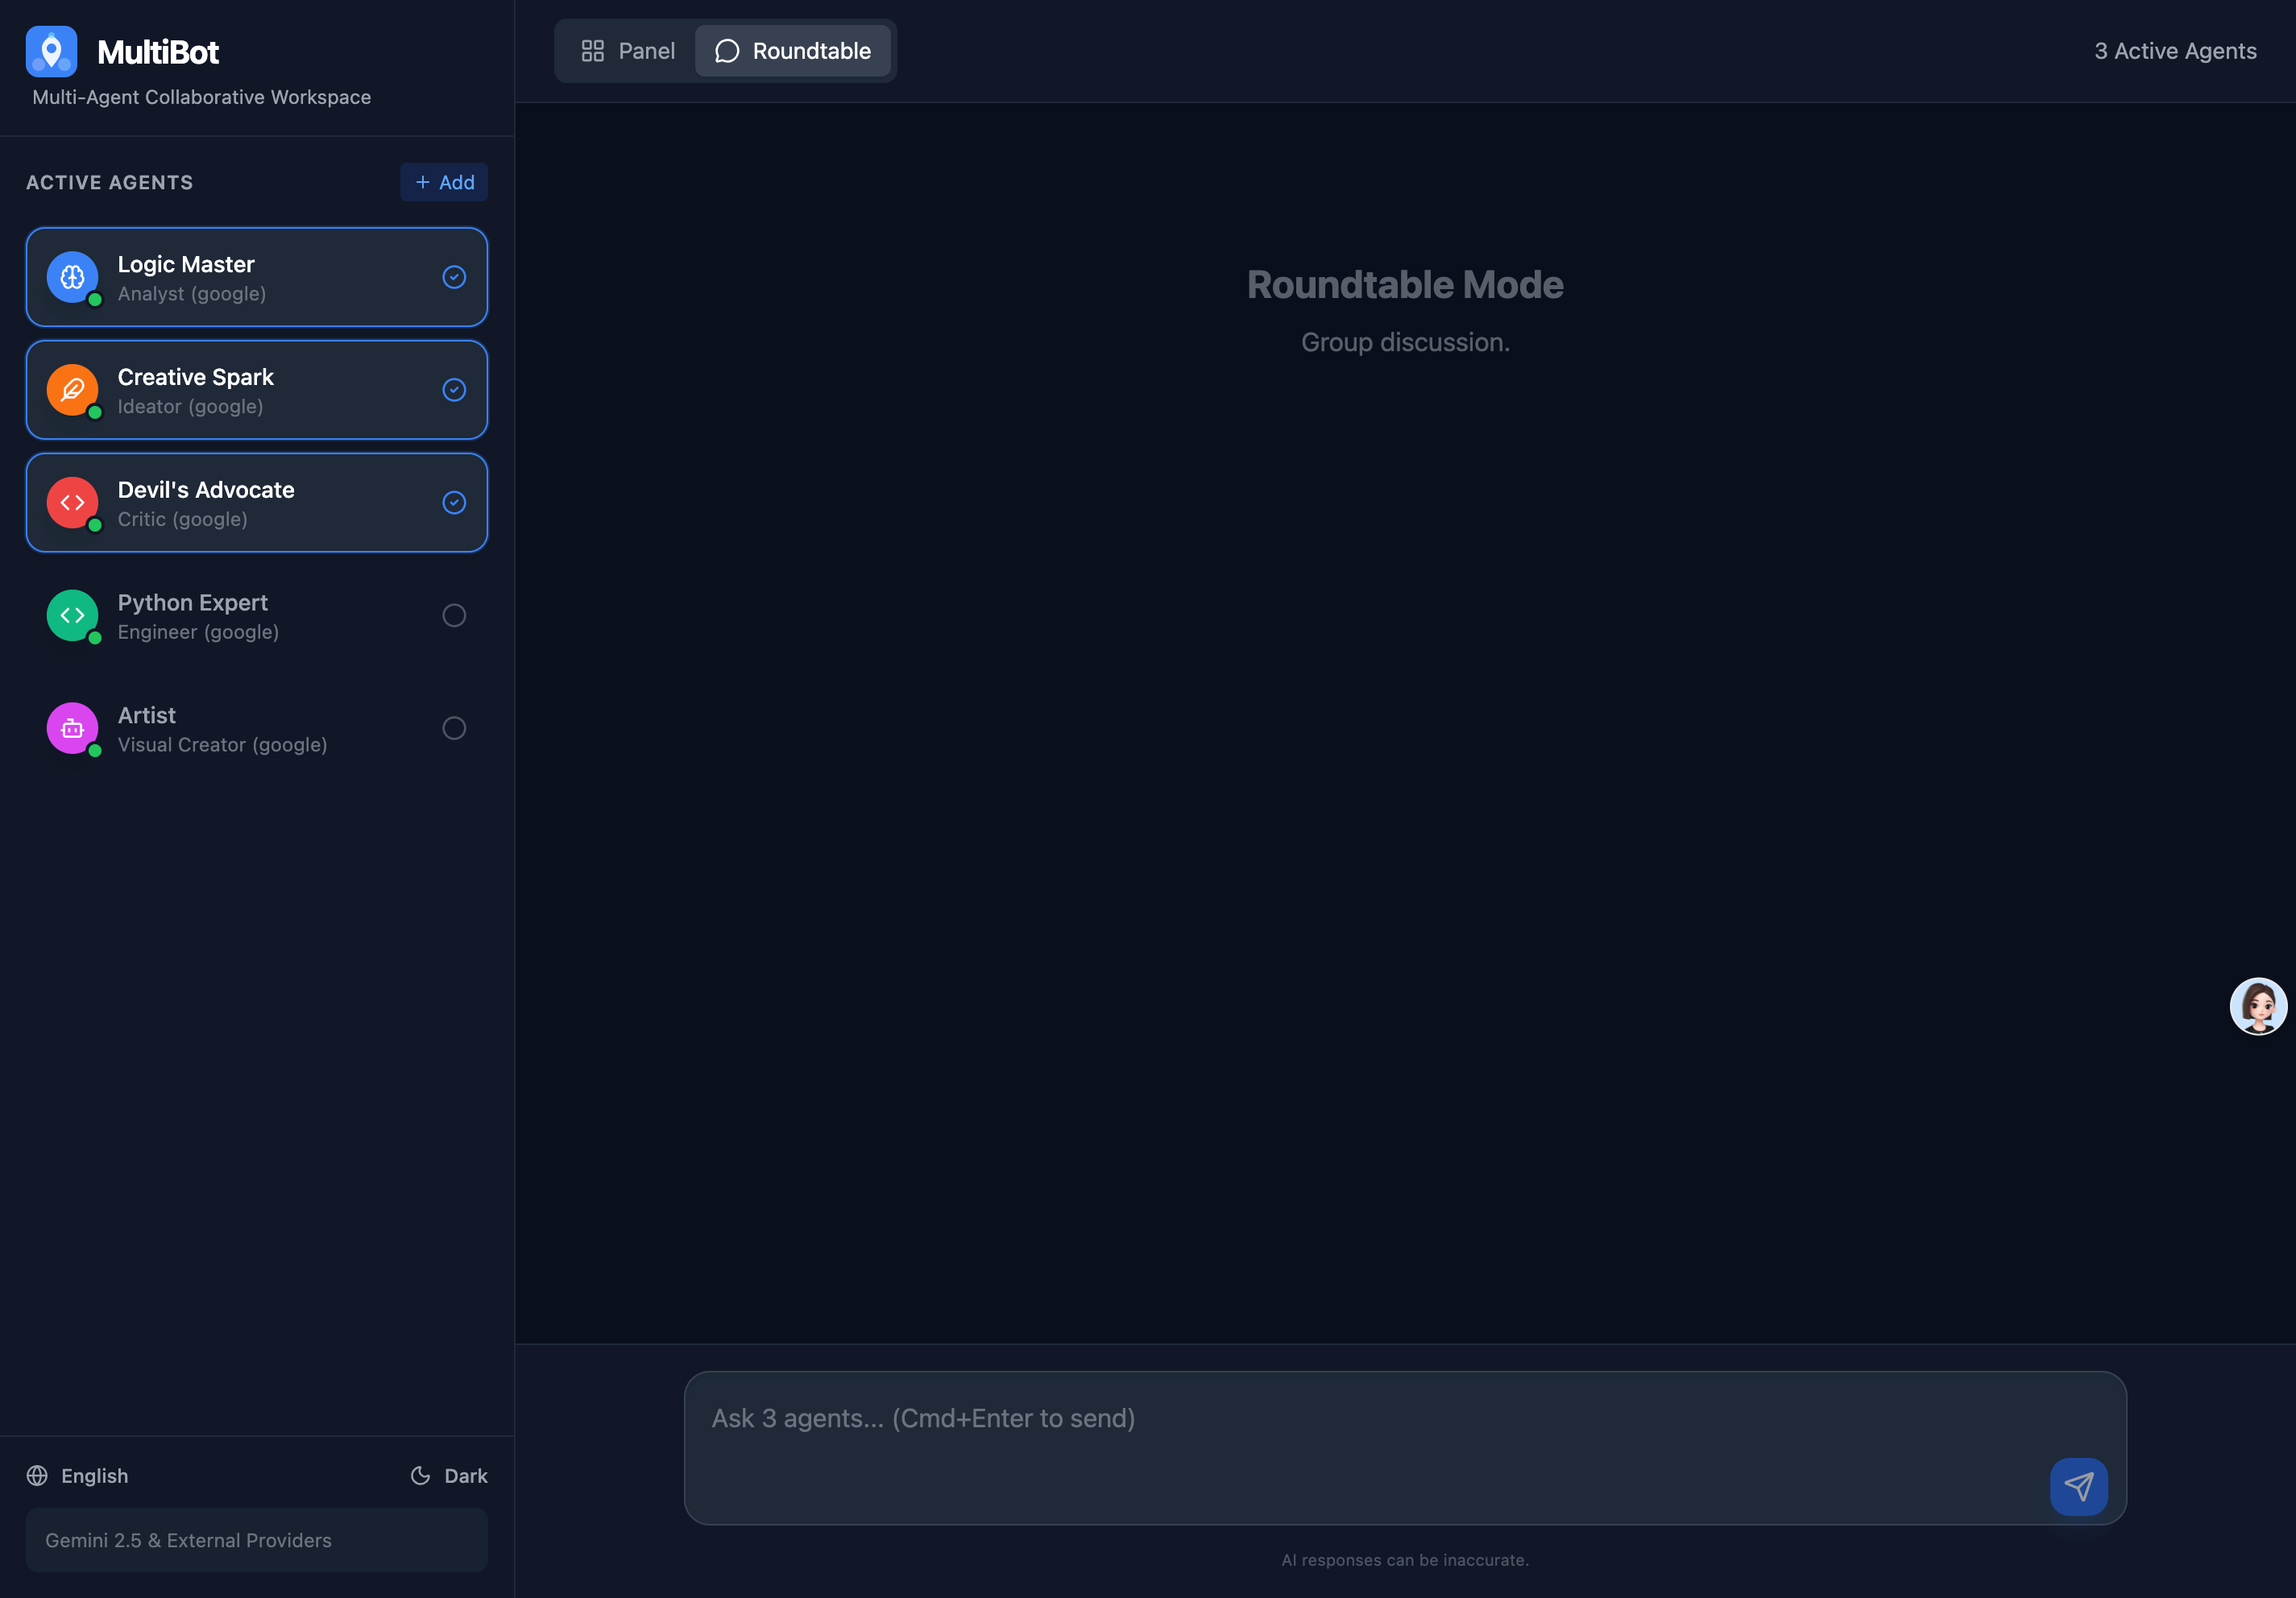Deselect the Logic Master agent checkmark
The height and width of the screenshot is (1598, 2296).
coord(454,277)
